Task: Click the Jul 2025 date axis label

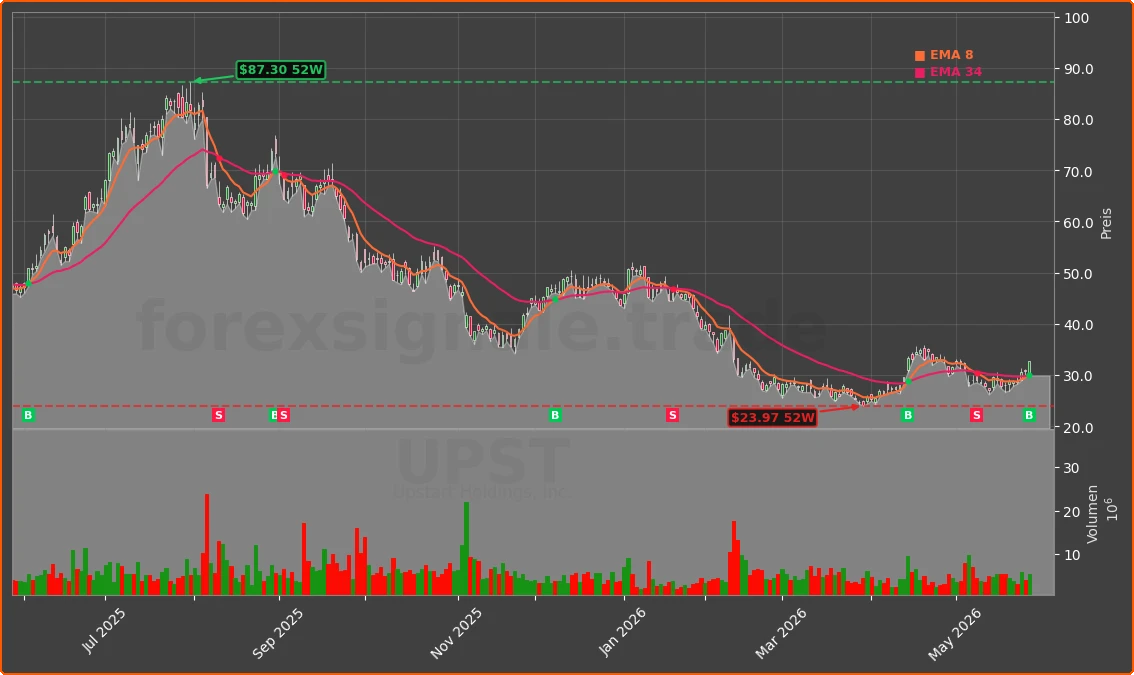Action: 103,631
